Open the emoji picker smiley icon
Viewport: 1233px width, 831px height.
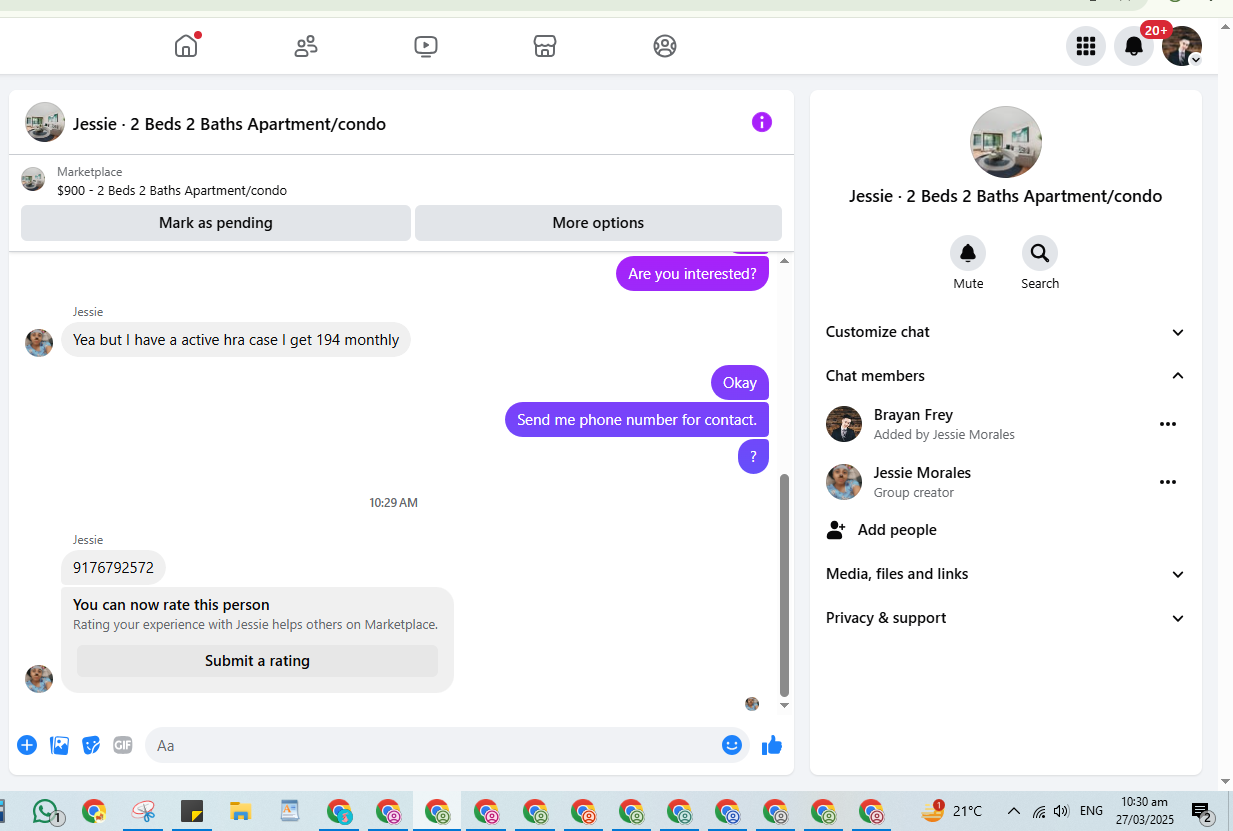[732, 745]
